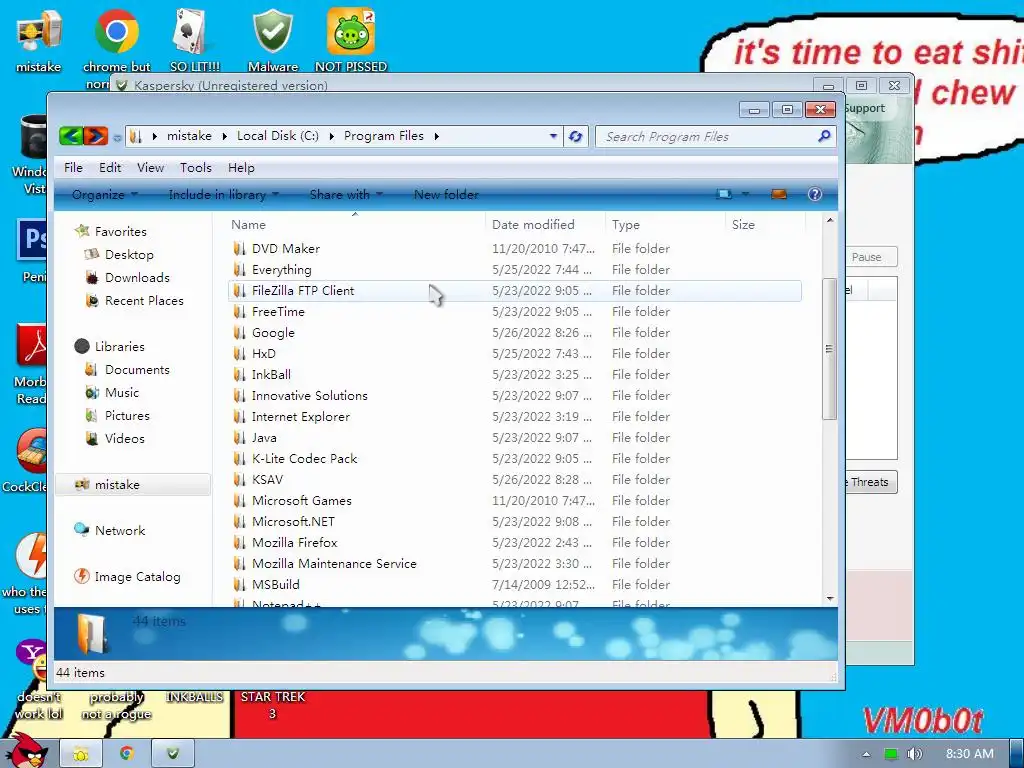Click the scrollbar down arrow
The image size is (1024, 768).
(x=830, y=598)
